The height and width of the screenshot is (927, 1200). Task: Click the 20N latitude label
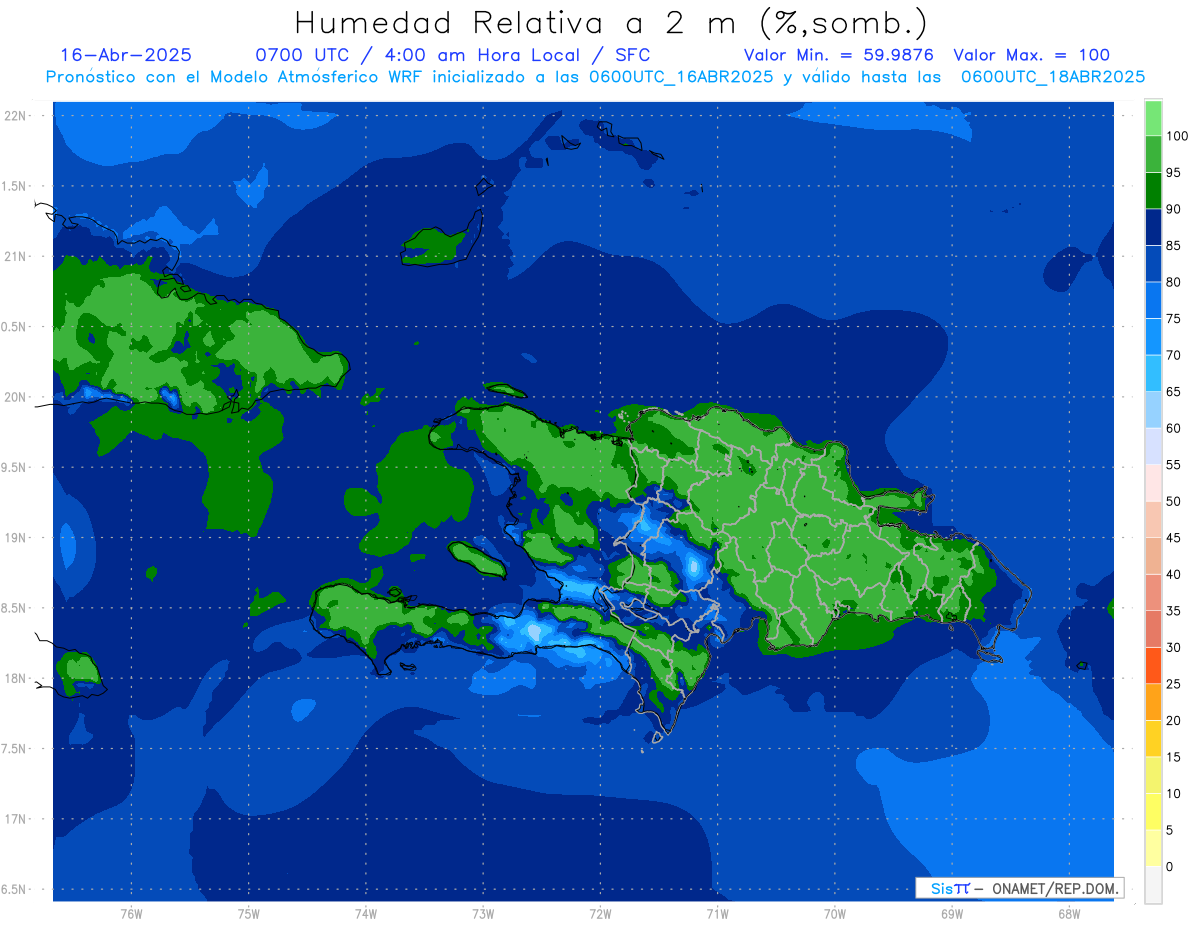16,397
